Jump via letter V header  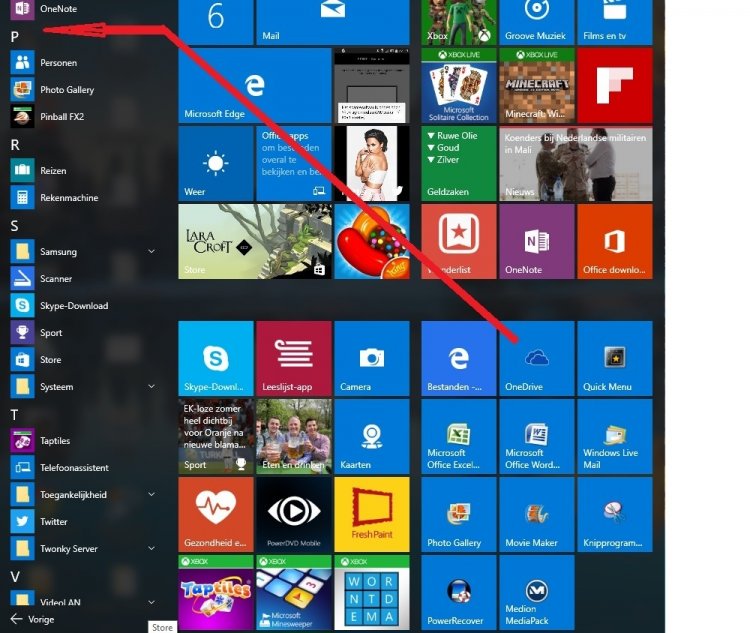(x=15, y=577)
